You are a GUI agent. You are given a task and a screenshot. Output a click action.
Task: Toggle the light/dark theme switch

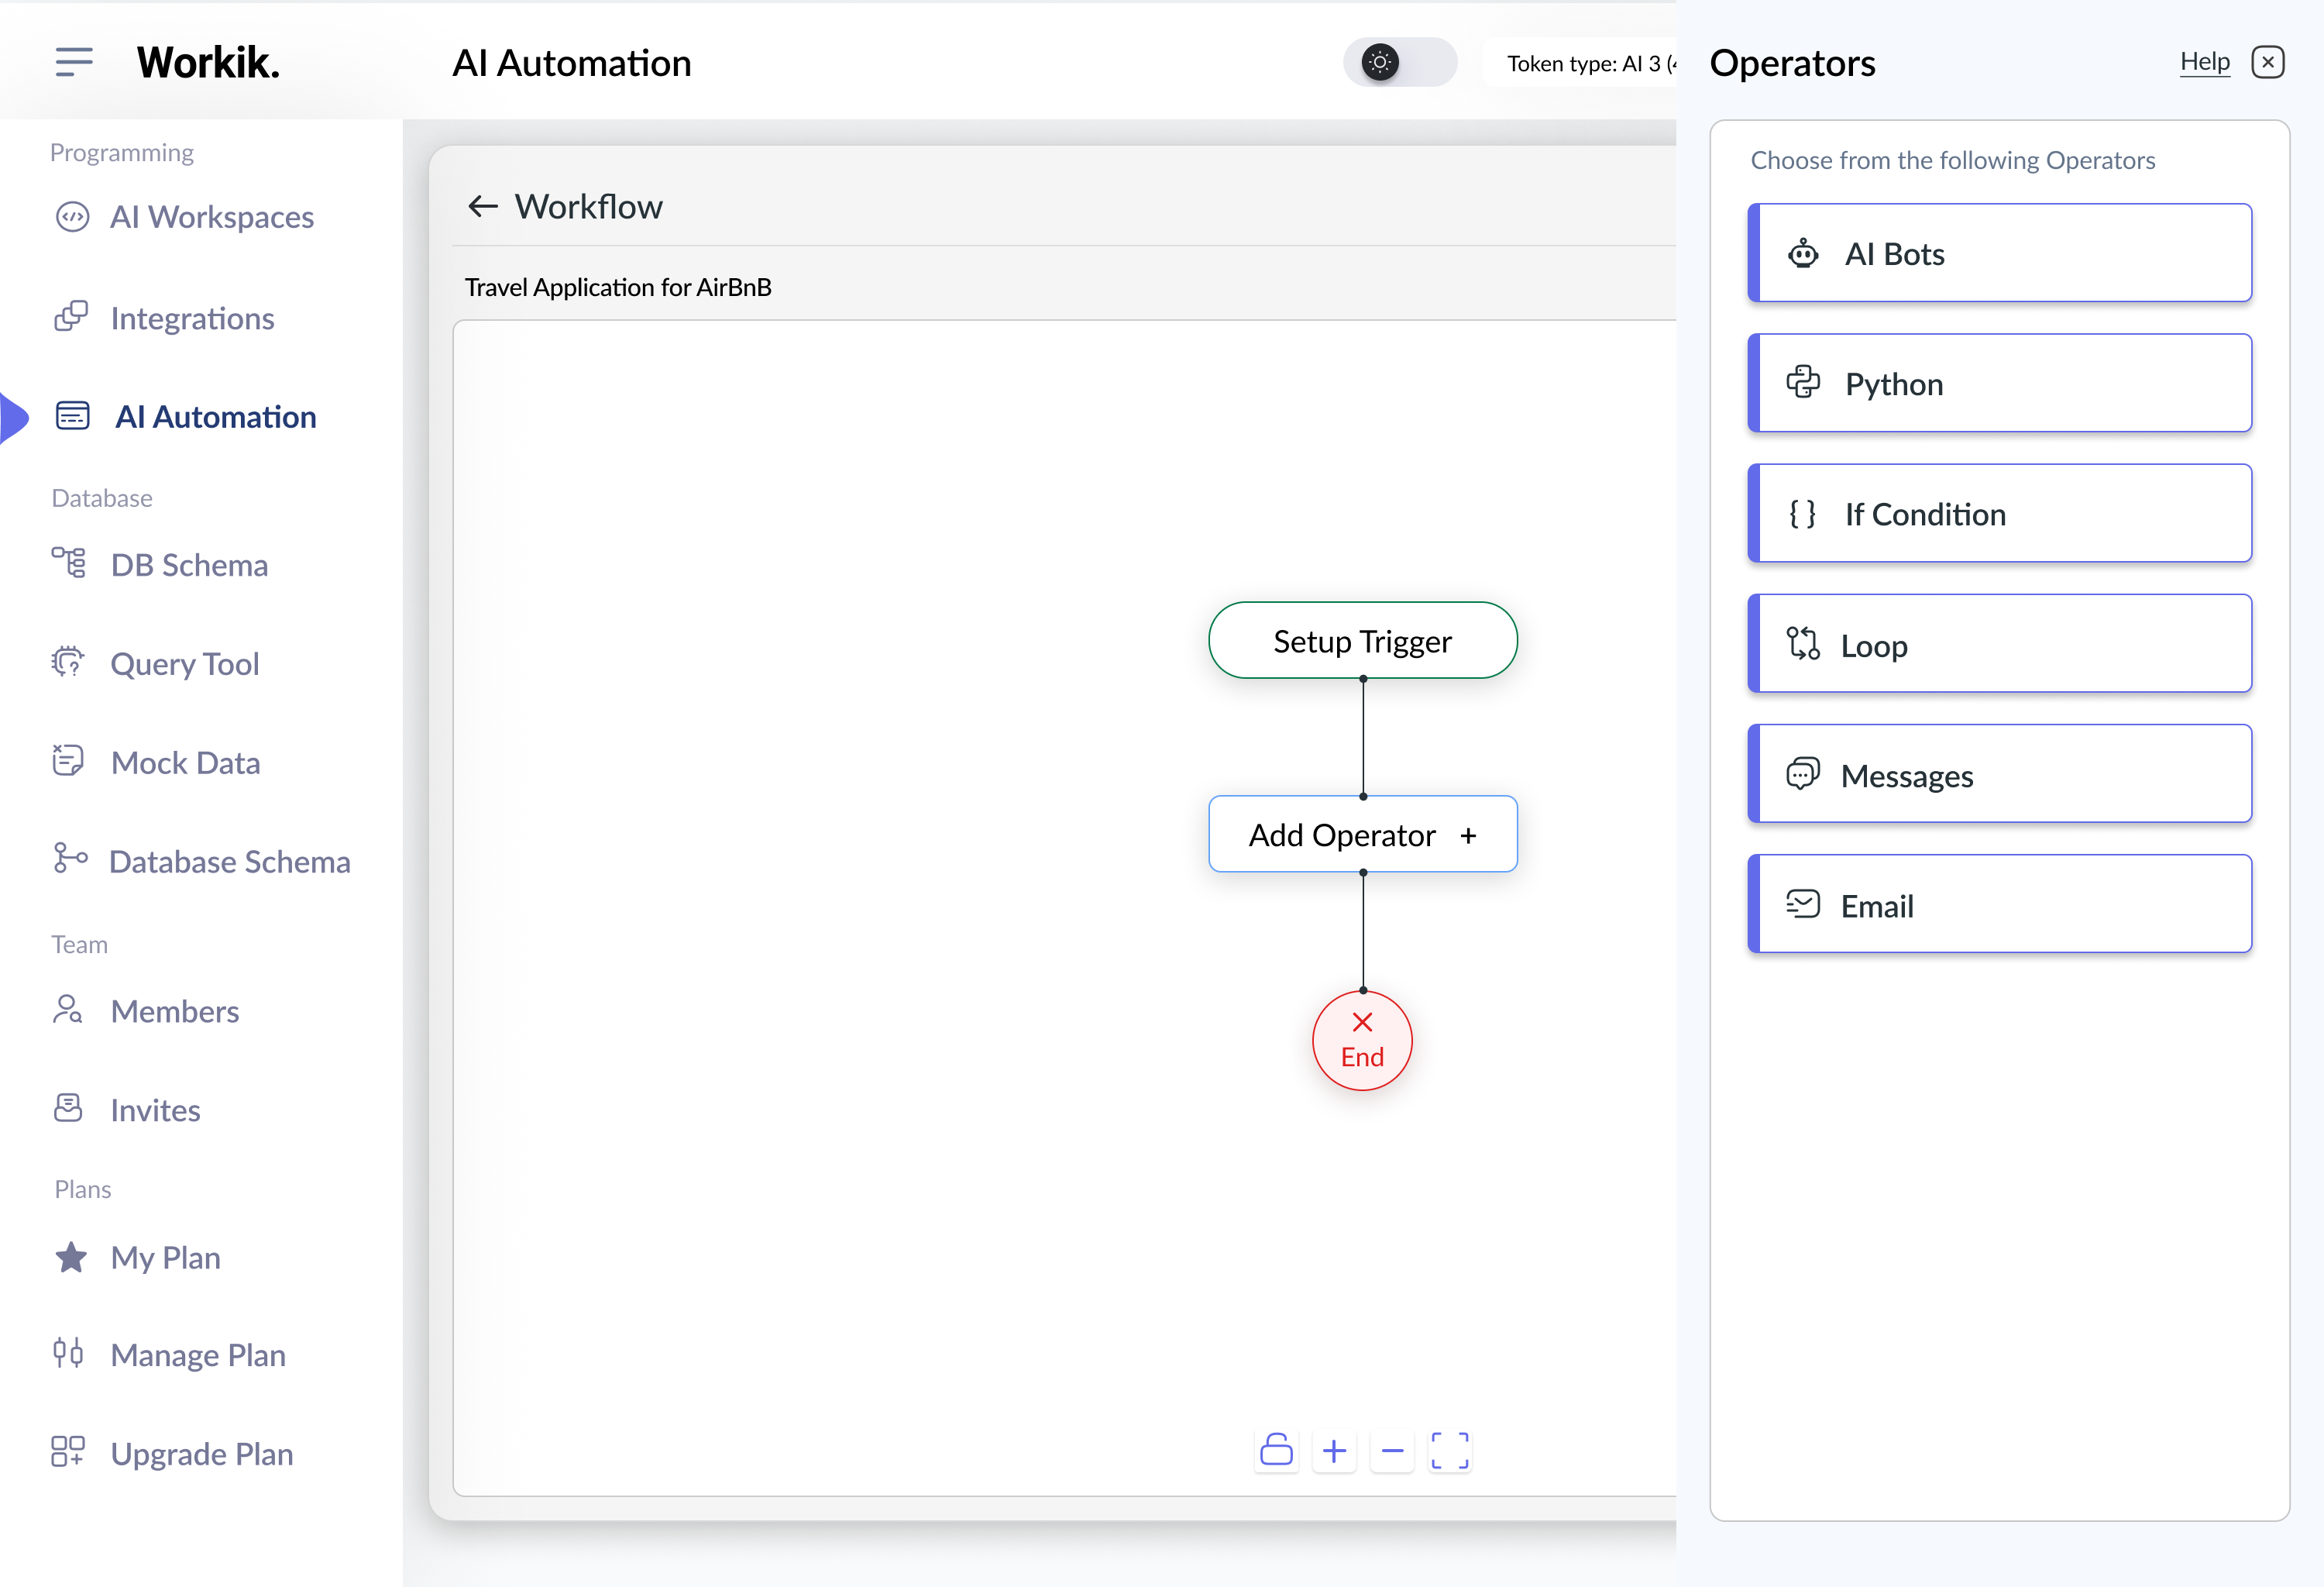click(x=1399, y=62)
